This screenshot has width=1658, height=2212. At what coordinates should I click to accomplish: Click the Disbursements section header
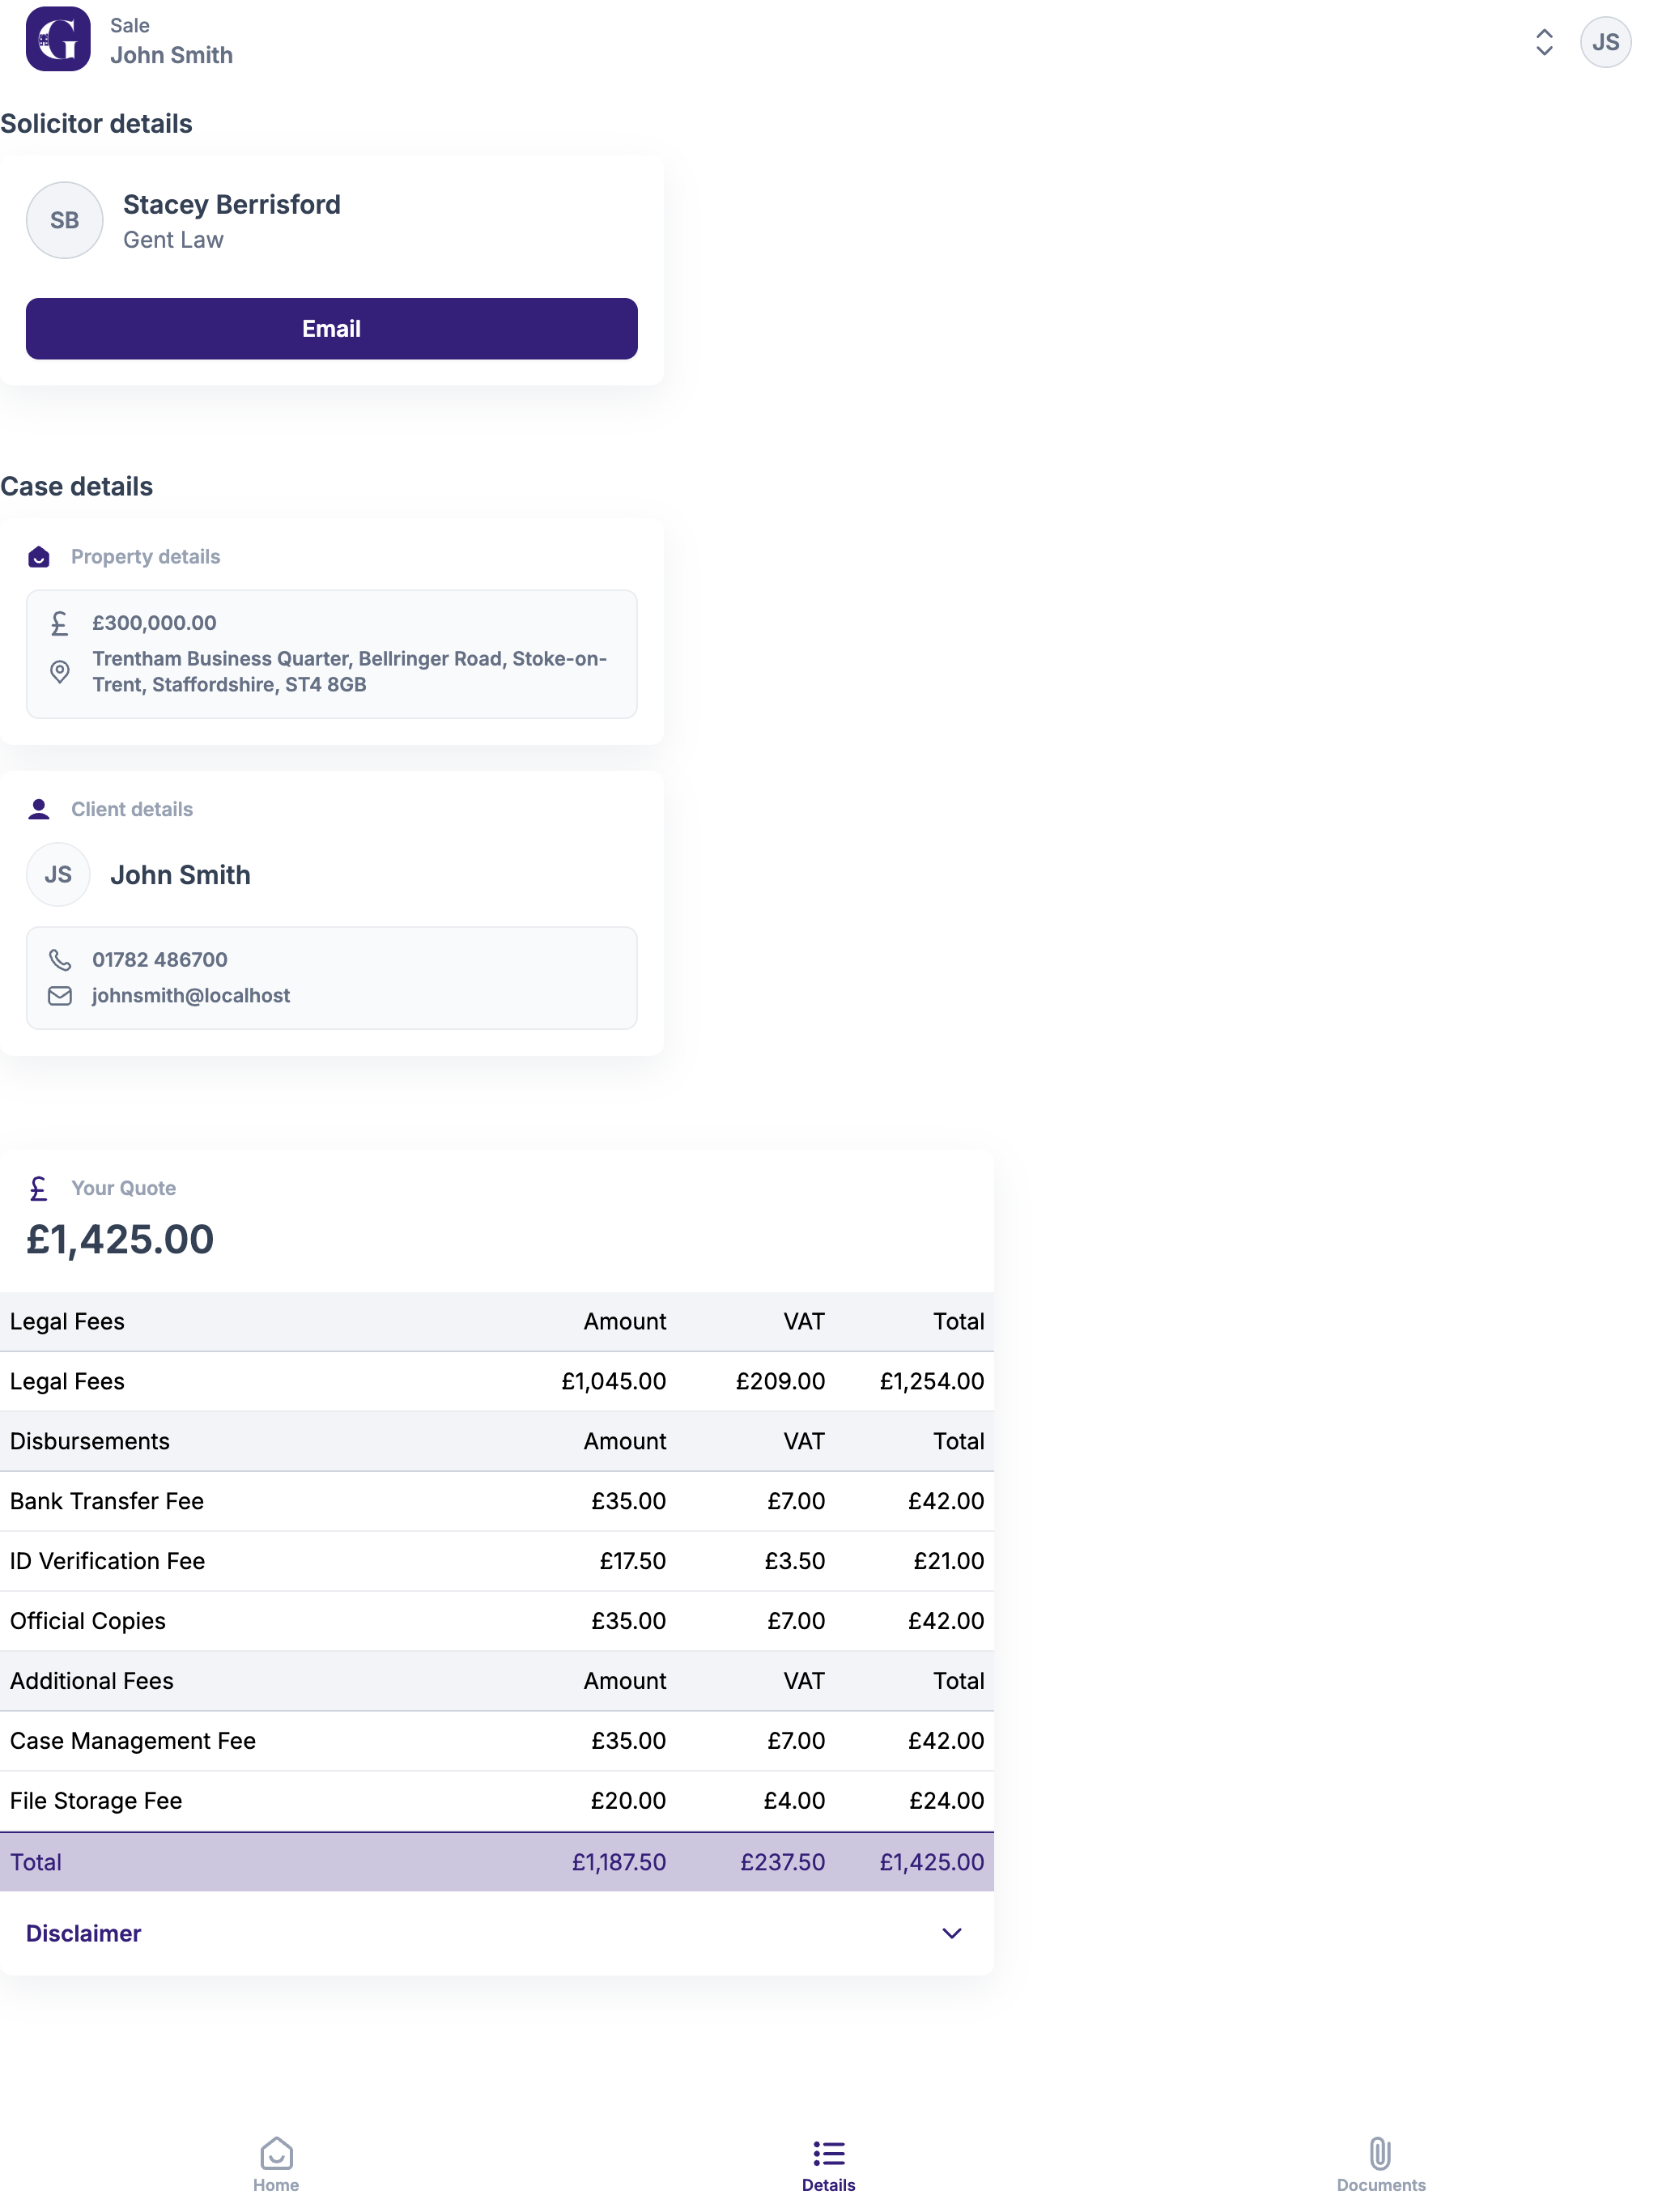pos(90,1442)
